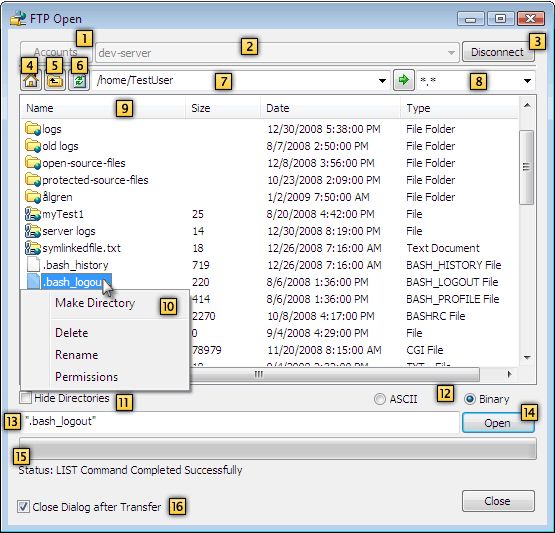Click the scroll right arrow
555x533 pixels.
509,374
